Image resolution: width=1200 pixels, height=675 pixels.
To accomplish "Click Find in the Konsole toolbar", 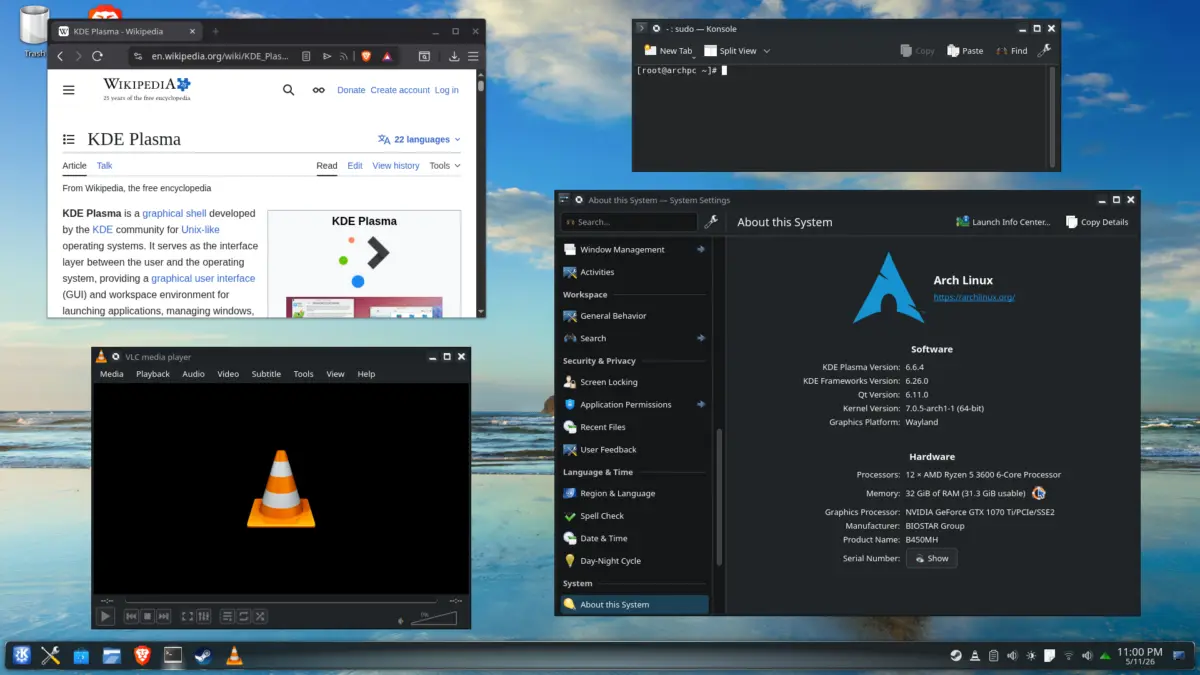I will [x=1011, y=50].
